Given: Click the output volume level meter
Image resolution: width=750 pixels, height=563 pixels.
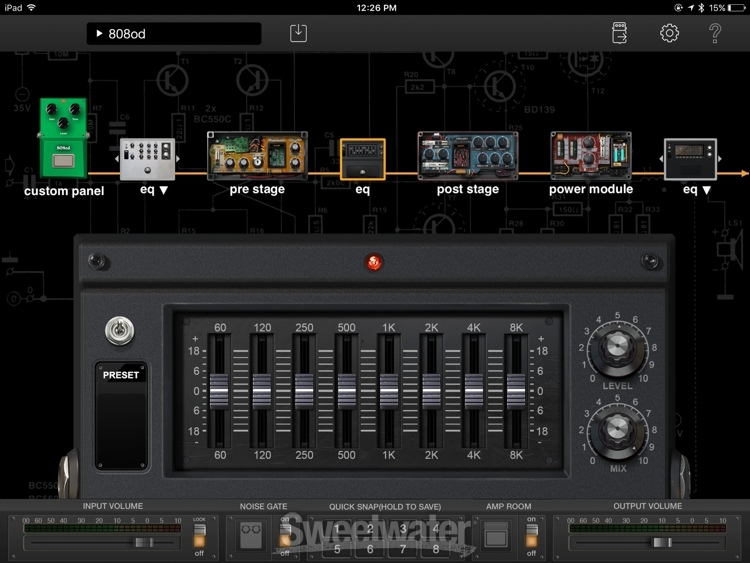Looking at the screenshot, I should (x=647, y=529).
